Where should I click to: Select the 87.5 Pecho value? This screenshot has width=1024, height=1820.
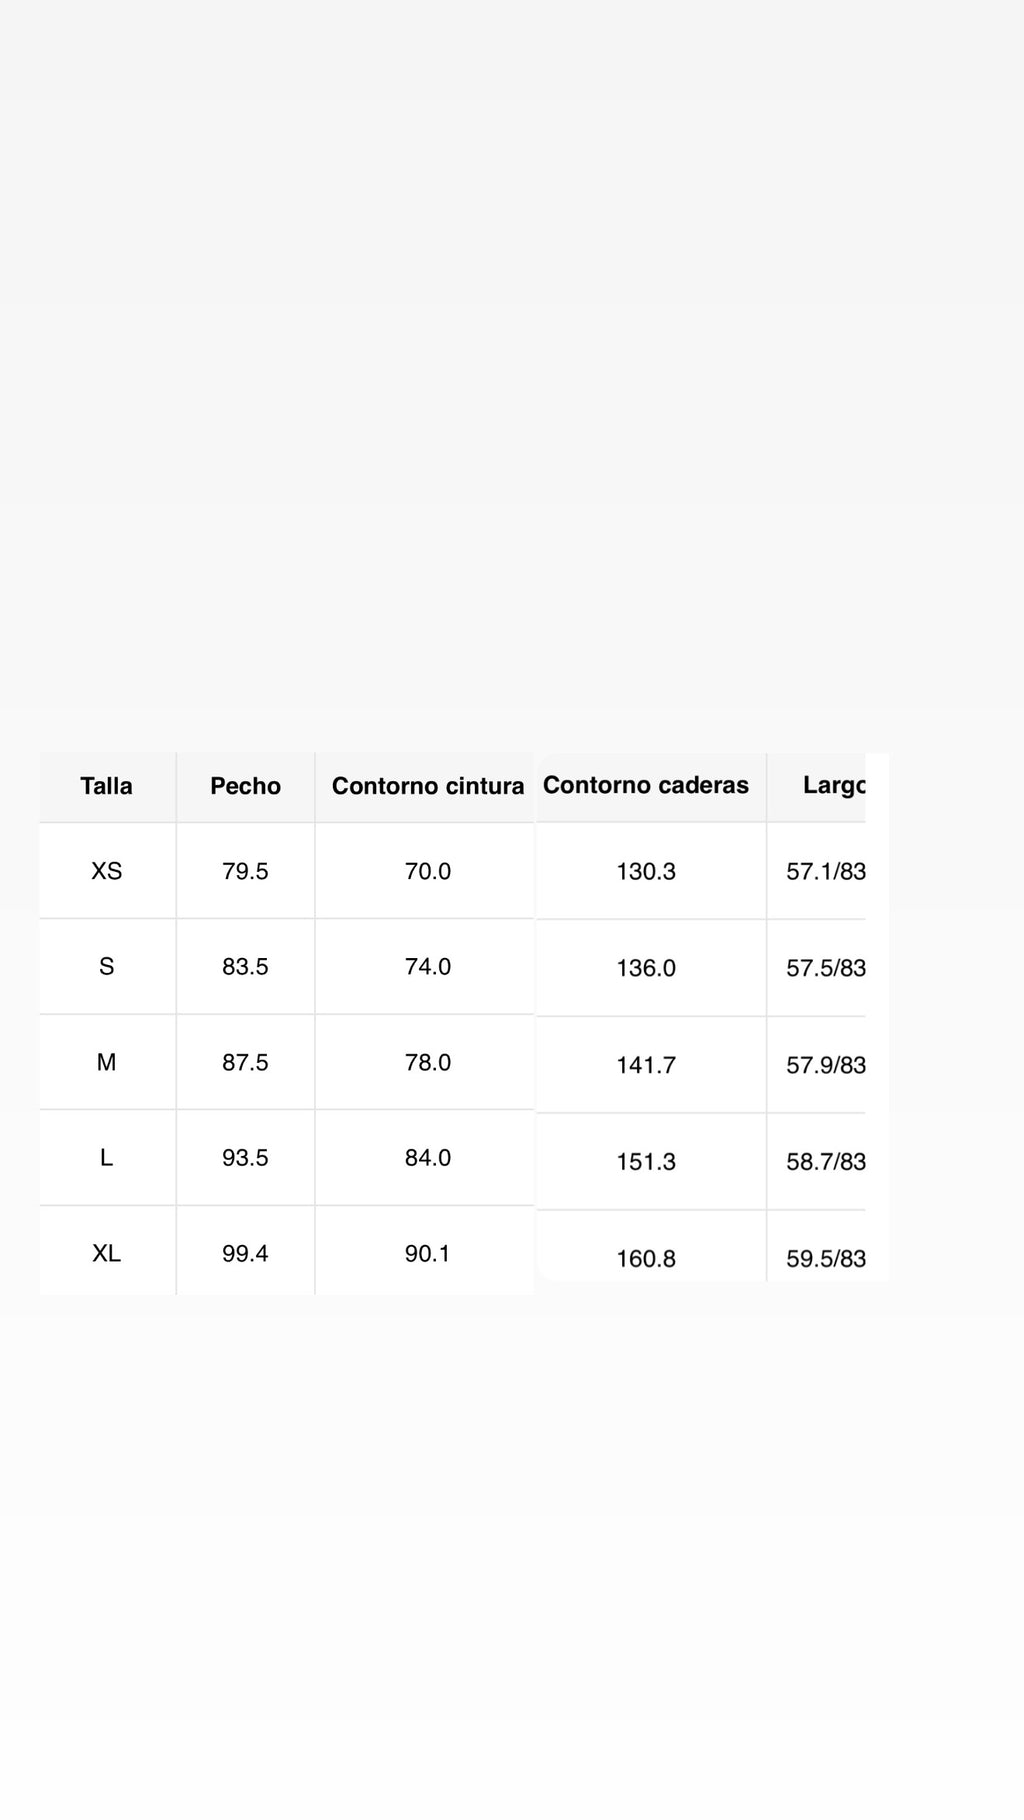tap(245, 1062)
